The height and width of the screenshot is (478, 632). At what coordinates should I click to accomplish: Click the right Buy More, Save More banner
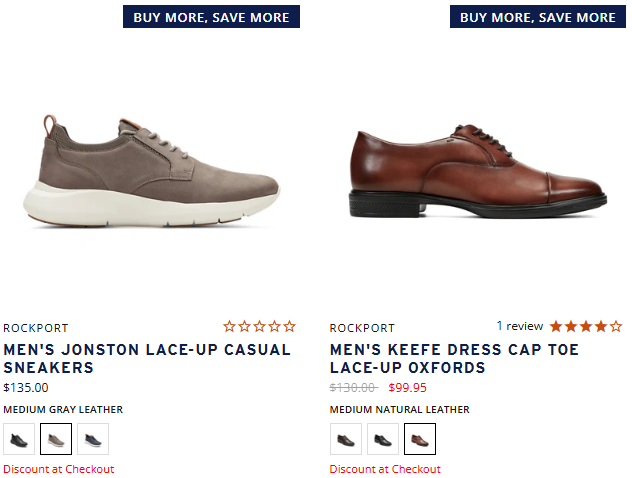tap(538, 17)
